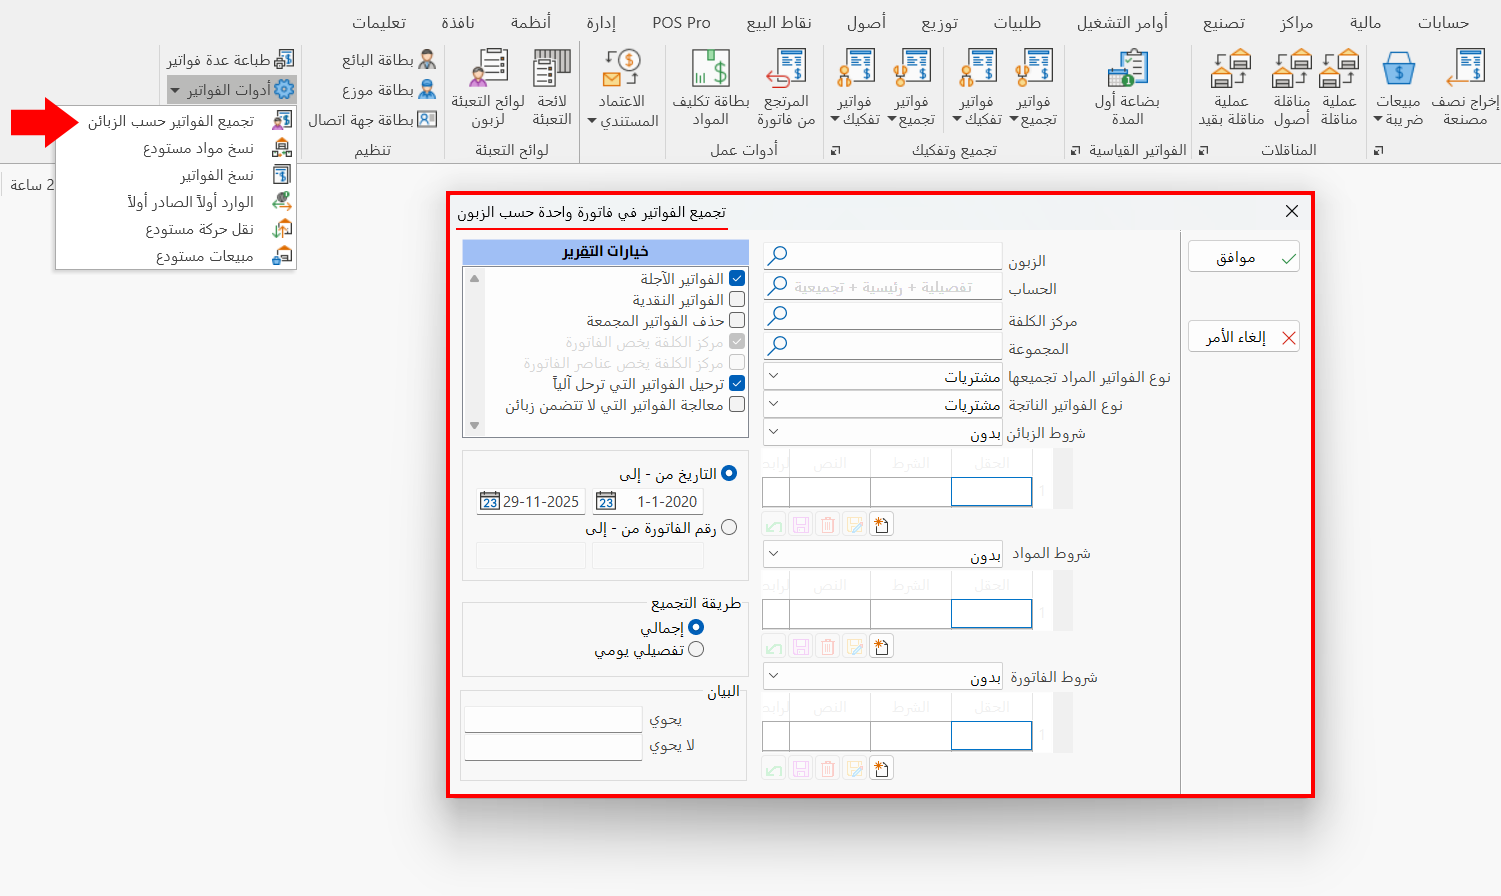The image size is (1501, 896).
Task: اختر طريقة التجميع تفصيلي يومي
Action: coord(696,648)
